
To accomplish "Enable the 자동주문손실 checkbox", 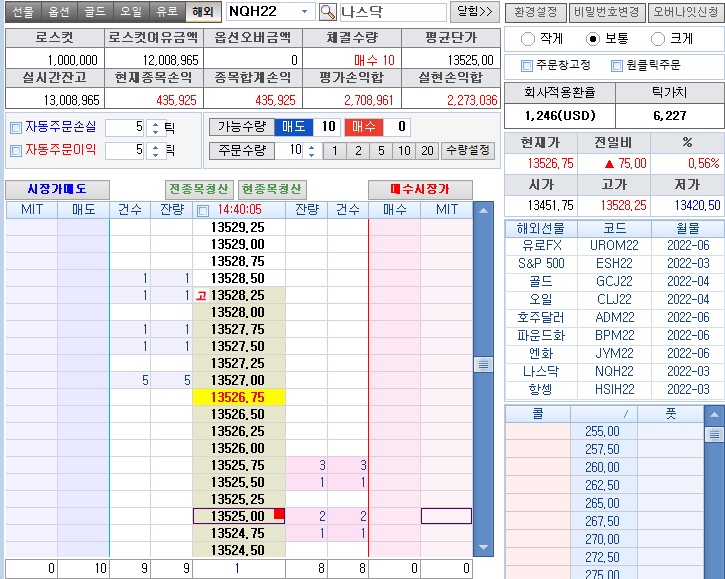I will click(15, 128).
